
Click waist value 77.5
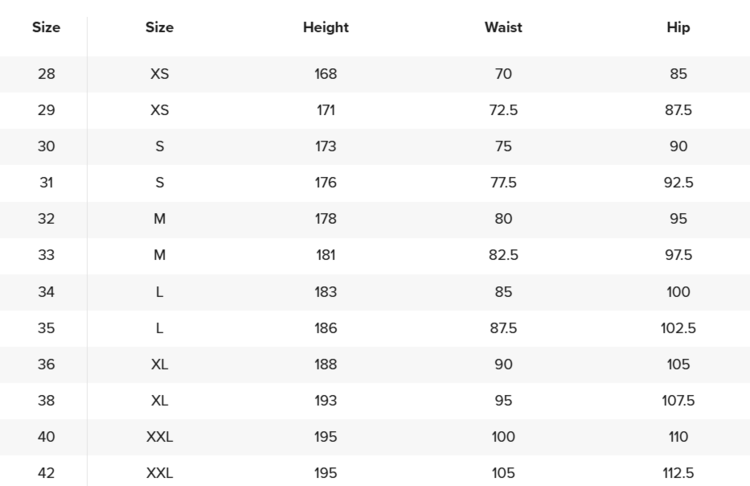[x=503, y=183]
